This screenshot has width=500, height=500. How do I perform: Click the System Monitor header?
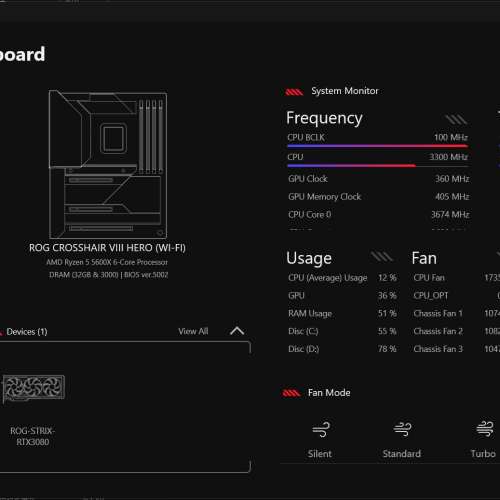coord(345,91)
